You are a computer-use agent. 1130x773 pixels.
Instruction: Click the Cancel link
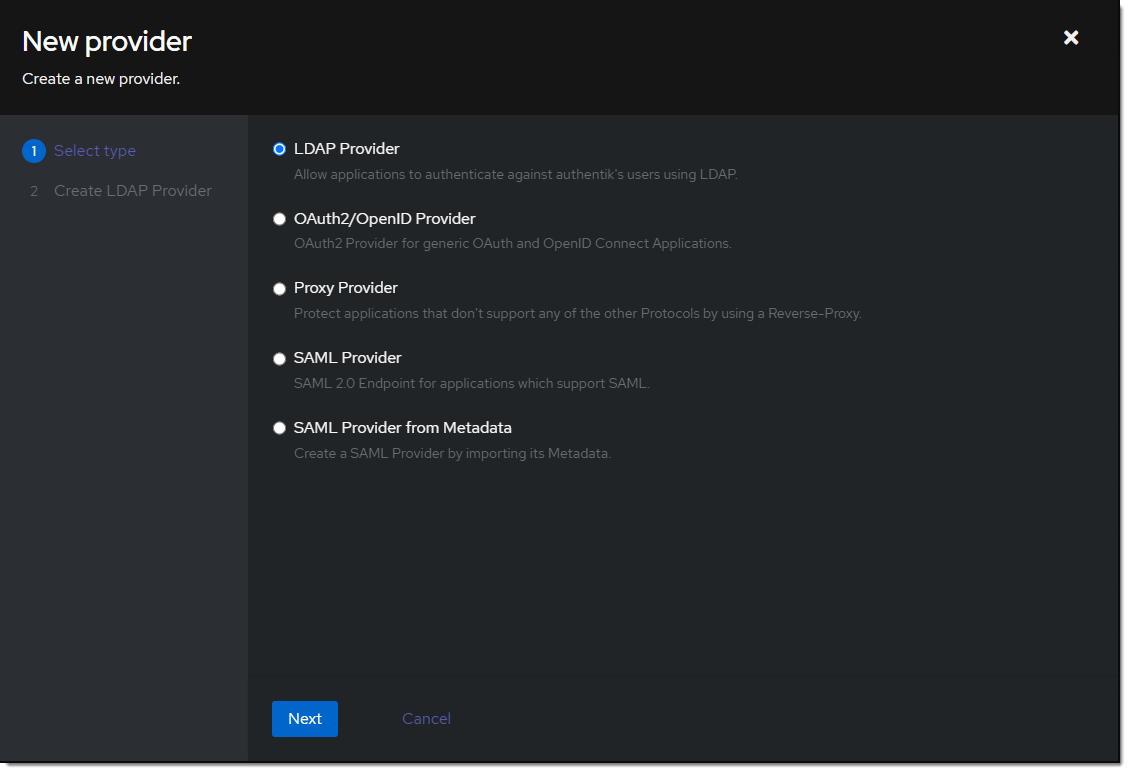[426, 719]
